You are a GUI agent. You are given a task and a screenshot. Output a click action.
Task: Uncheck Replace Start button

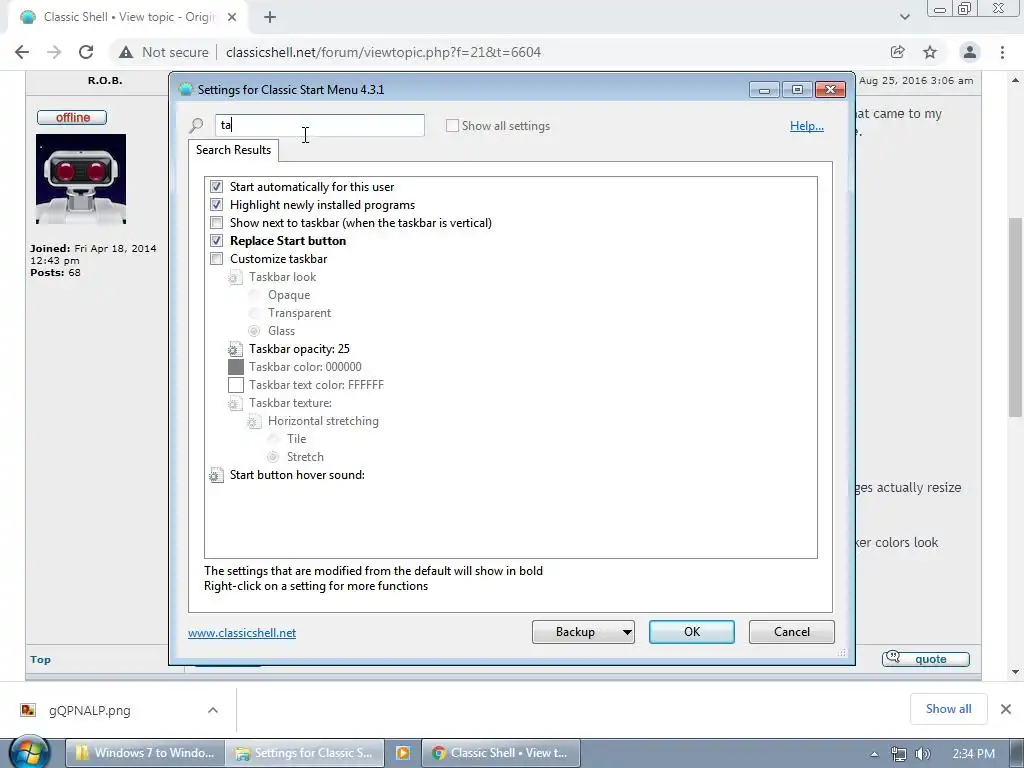(x=216, y=241)
